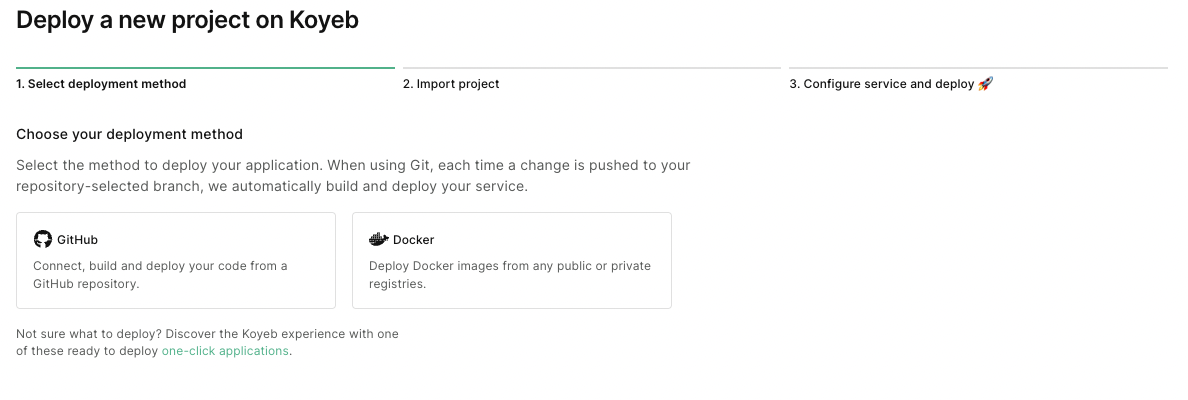
Task: Open the one-click applications link
Action: pyautogui.click(x=225, y=351)
